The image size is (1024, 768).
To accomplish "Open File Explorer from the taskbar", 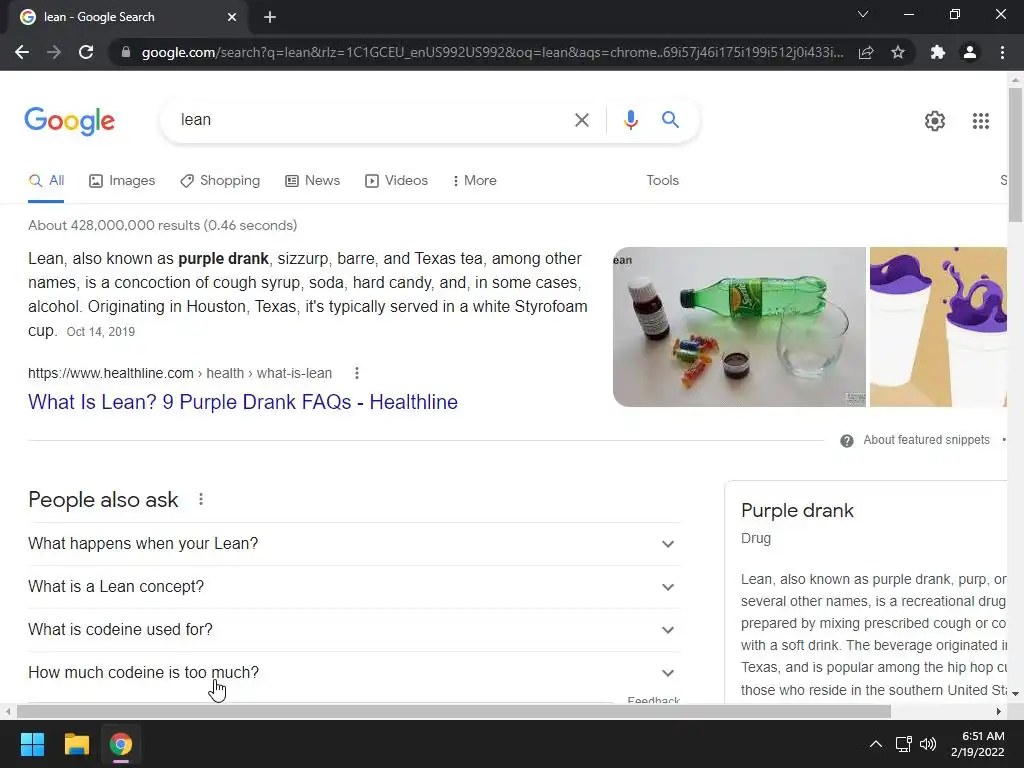I will coord(76,744).
